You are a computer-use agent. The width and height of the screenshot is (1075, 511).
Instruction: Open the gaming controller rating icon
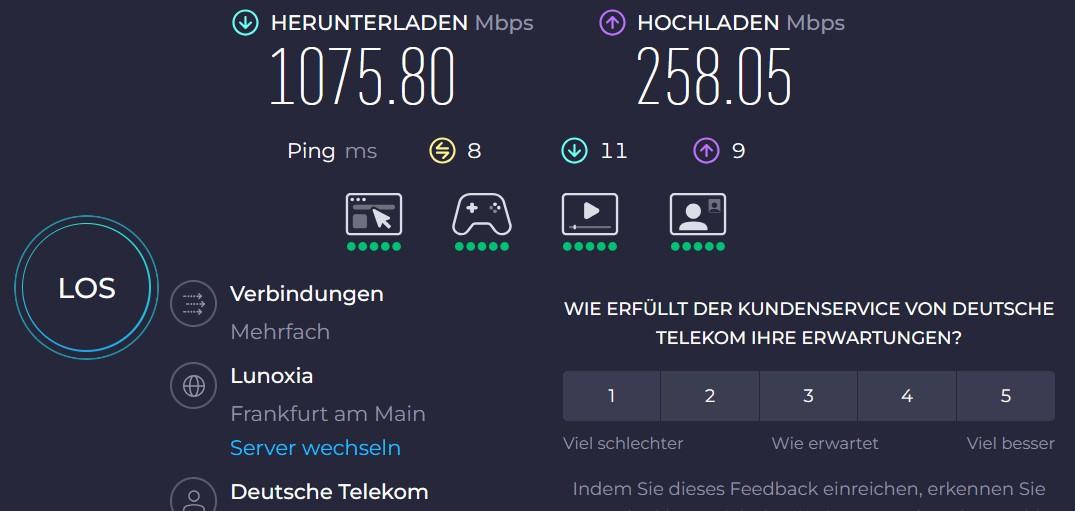pos(482,214)
